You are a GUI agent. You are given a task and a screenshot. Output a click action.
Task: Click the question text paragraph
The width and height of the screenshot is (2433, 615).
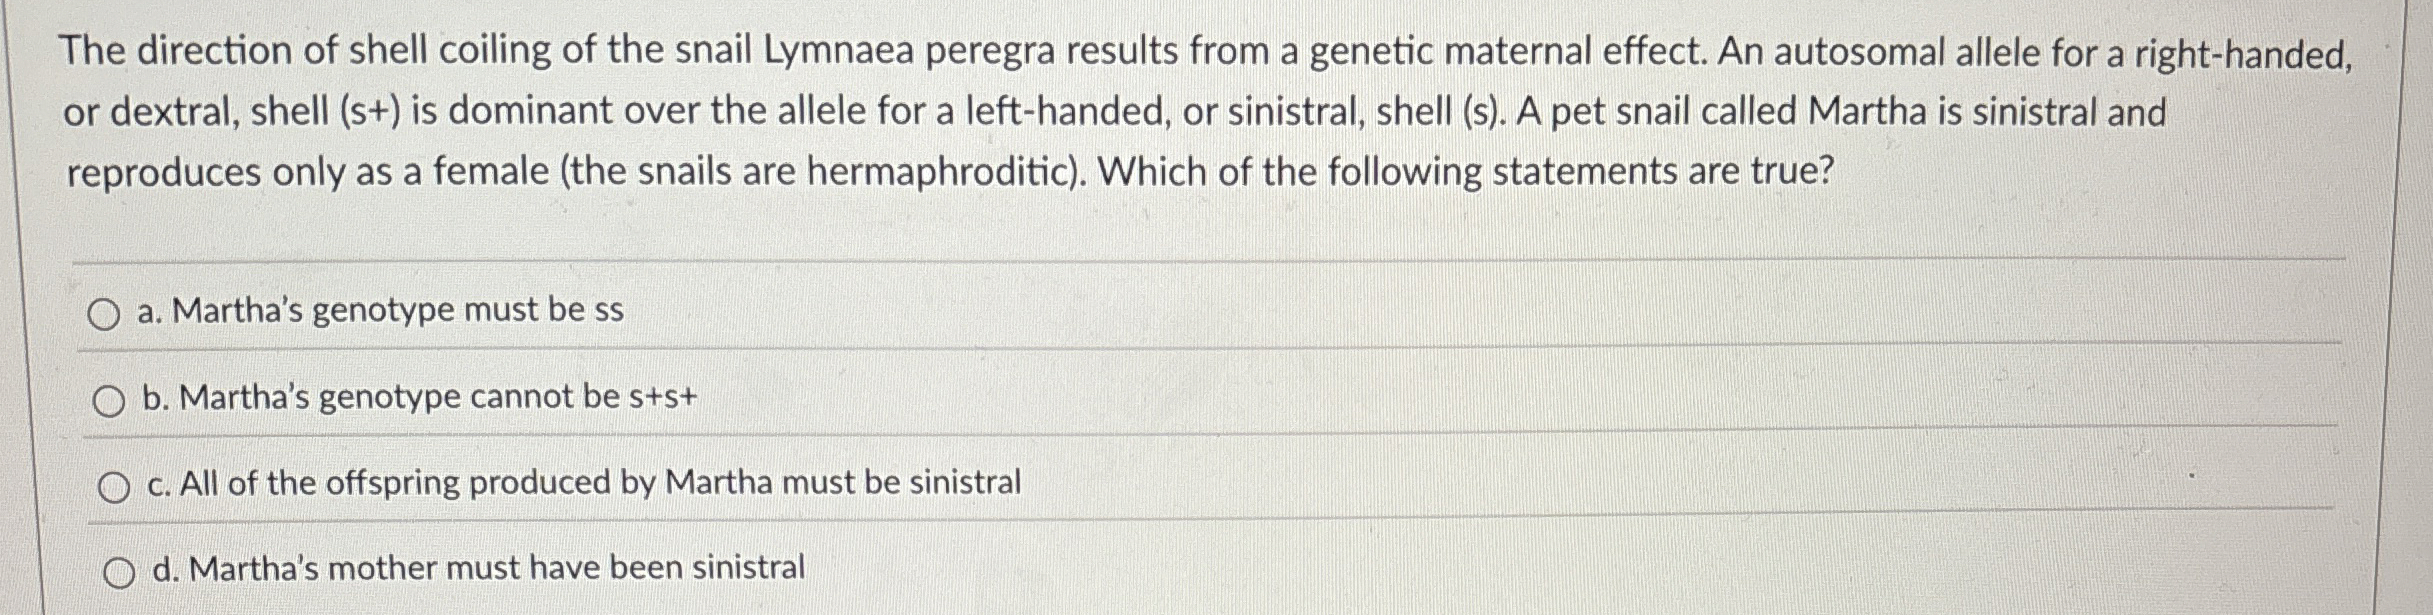coord(1100,110)
